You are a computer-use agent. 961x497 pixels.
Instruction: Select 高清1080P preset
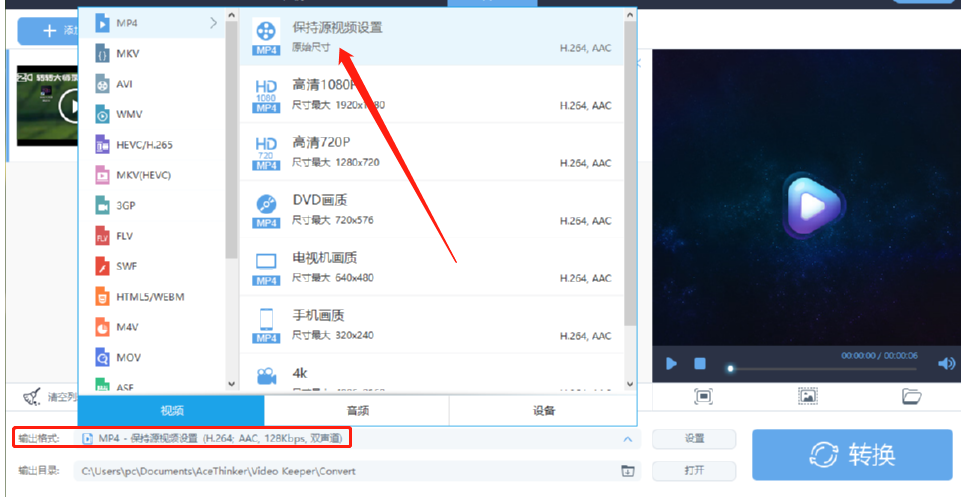(431, 94)
